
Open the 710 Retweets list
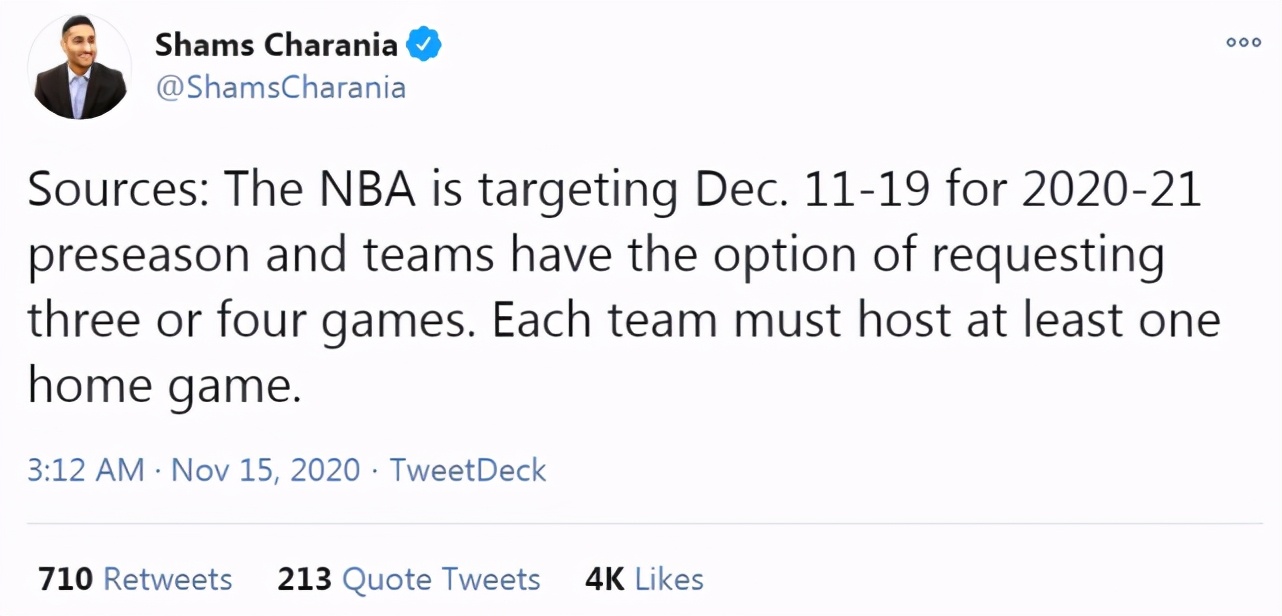134,579
